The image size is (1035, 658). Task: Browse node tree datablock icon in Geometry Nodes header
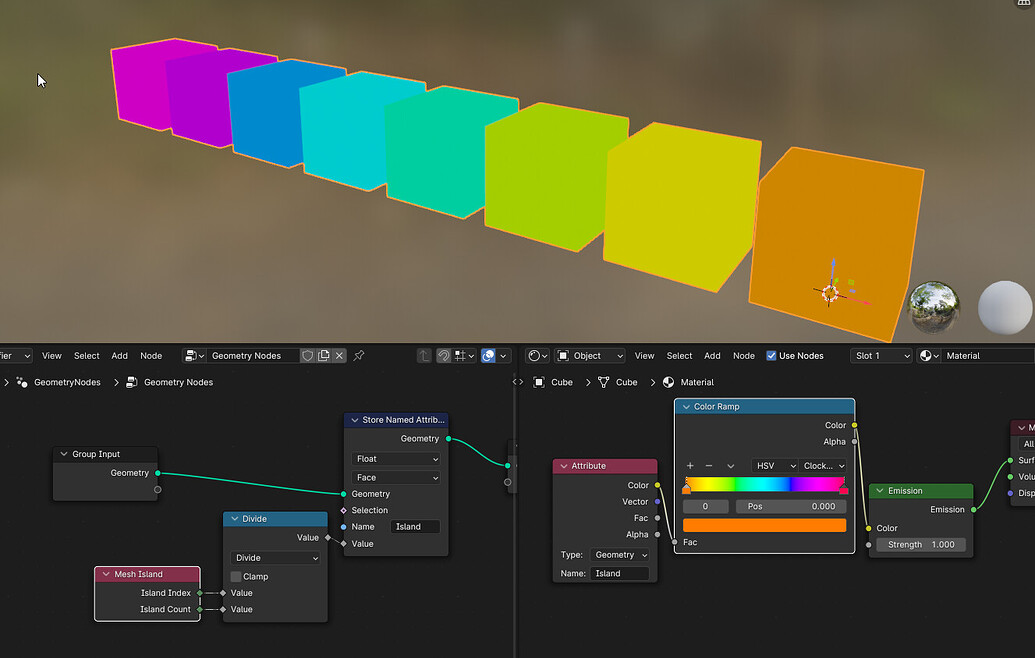(x=193, y=356)
